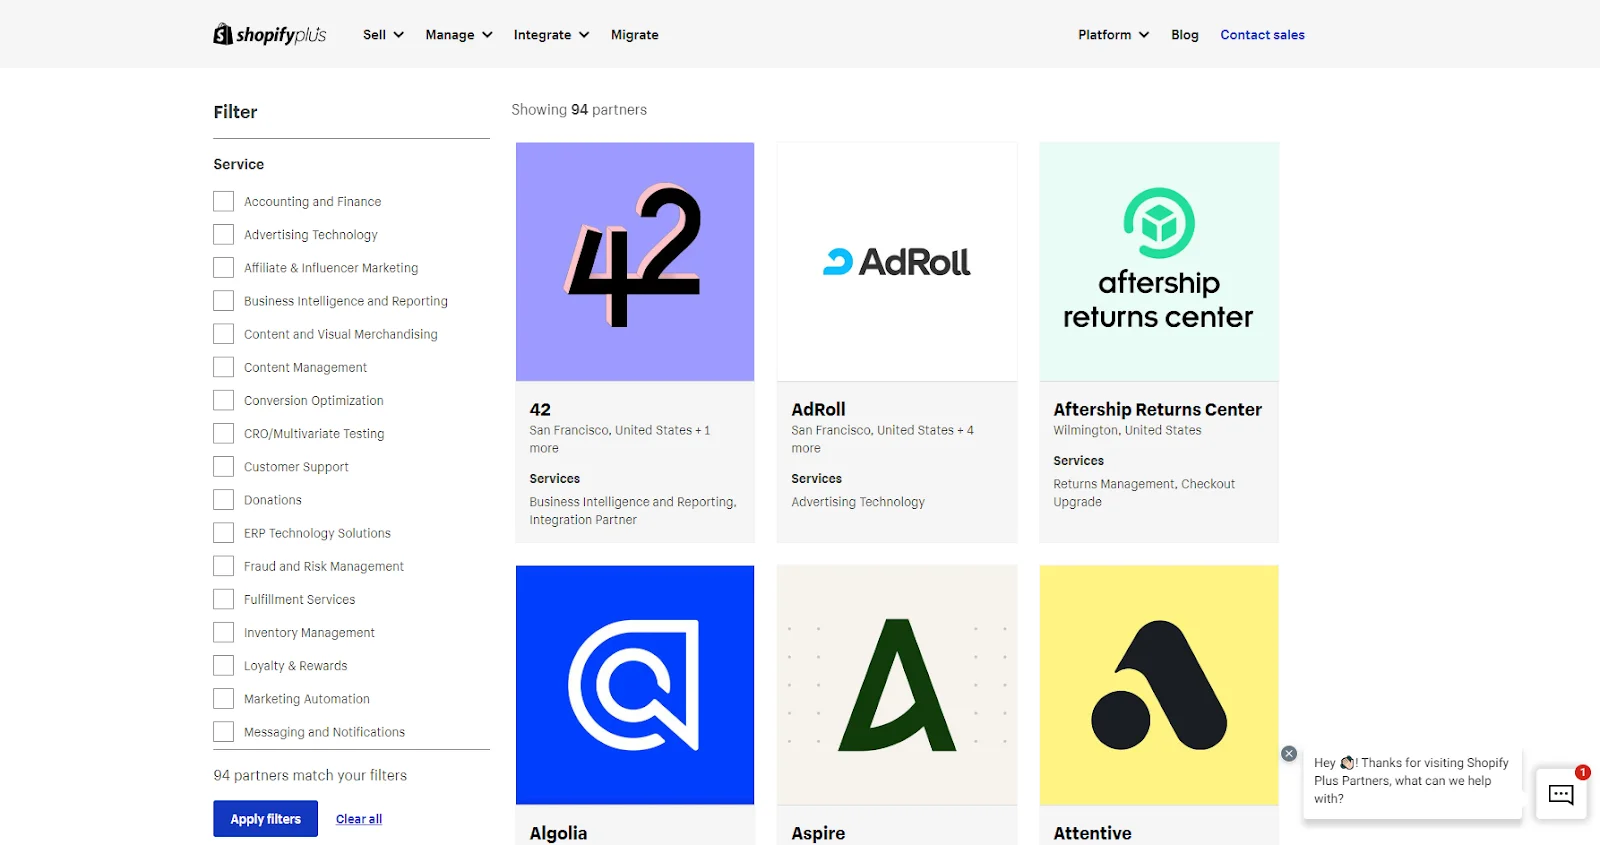Screen dimensions: 1600x845
Task: Open the 42 partner title
Action: 540,409
